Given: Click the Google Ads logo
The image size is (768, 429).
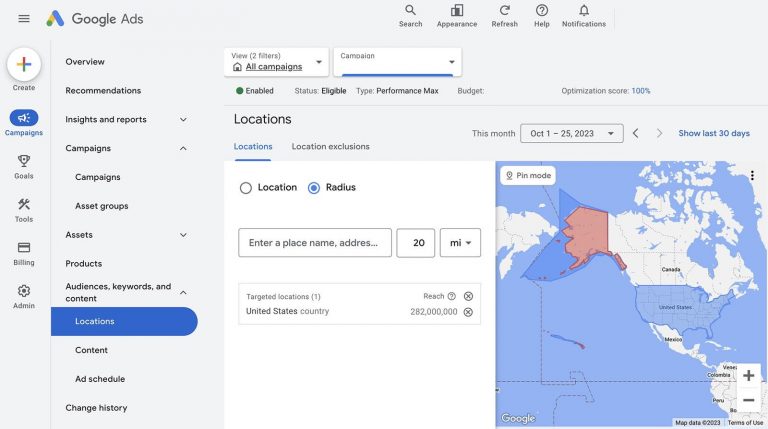Looking at the screenshot, I should pos(95,19).
